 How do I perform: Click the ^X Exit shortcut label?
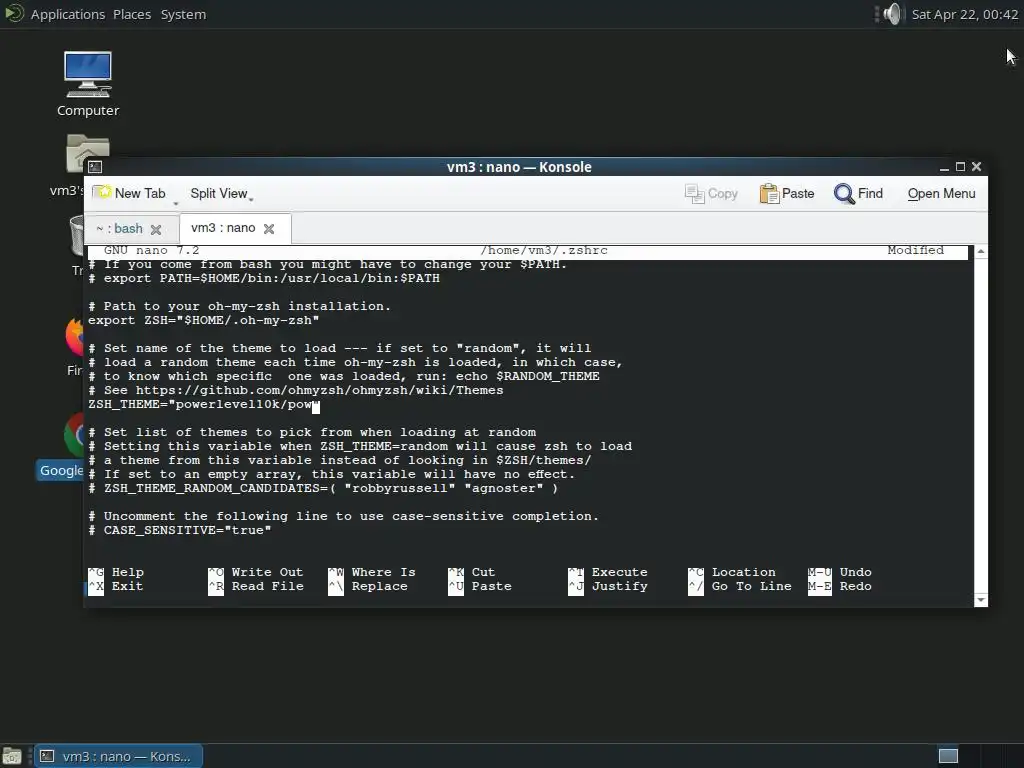pos(116,586)
